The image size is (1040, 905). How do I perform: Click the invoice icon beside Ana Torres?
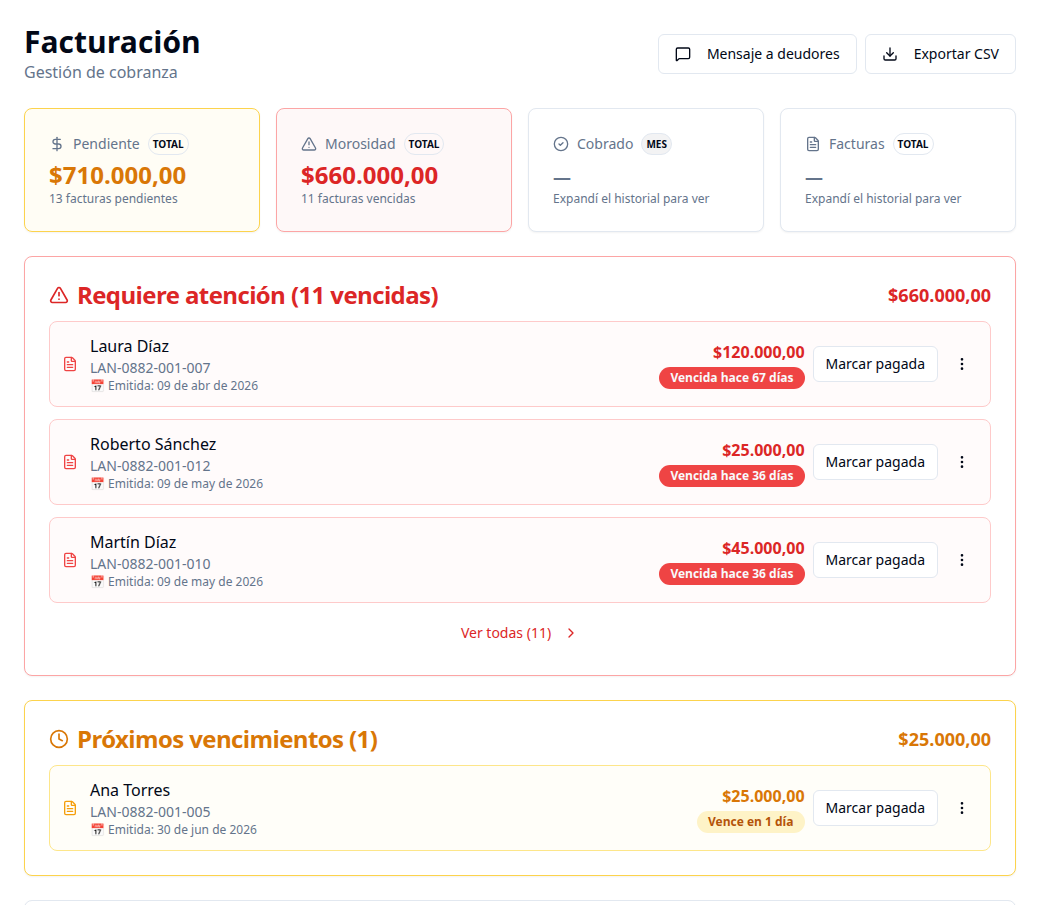70,808
